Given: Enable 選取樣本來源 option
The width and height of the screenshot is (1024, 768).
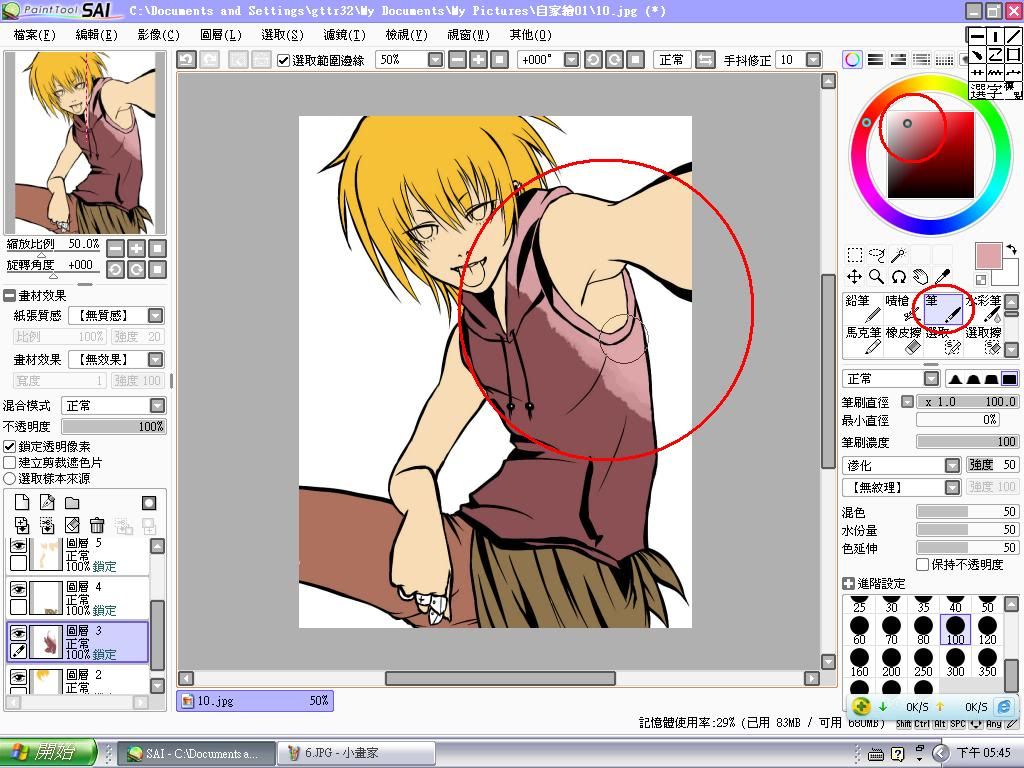Looking at the screenshot, I should pos(9,479).
